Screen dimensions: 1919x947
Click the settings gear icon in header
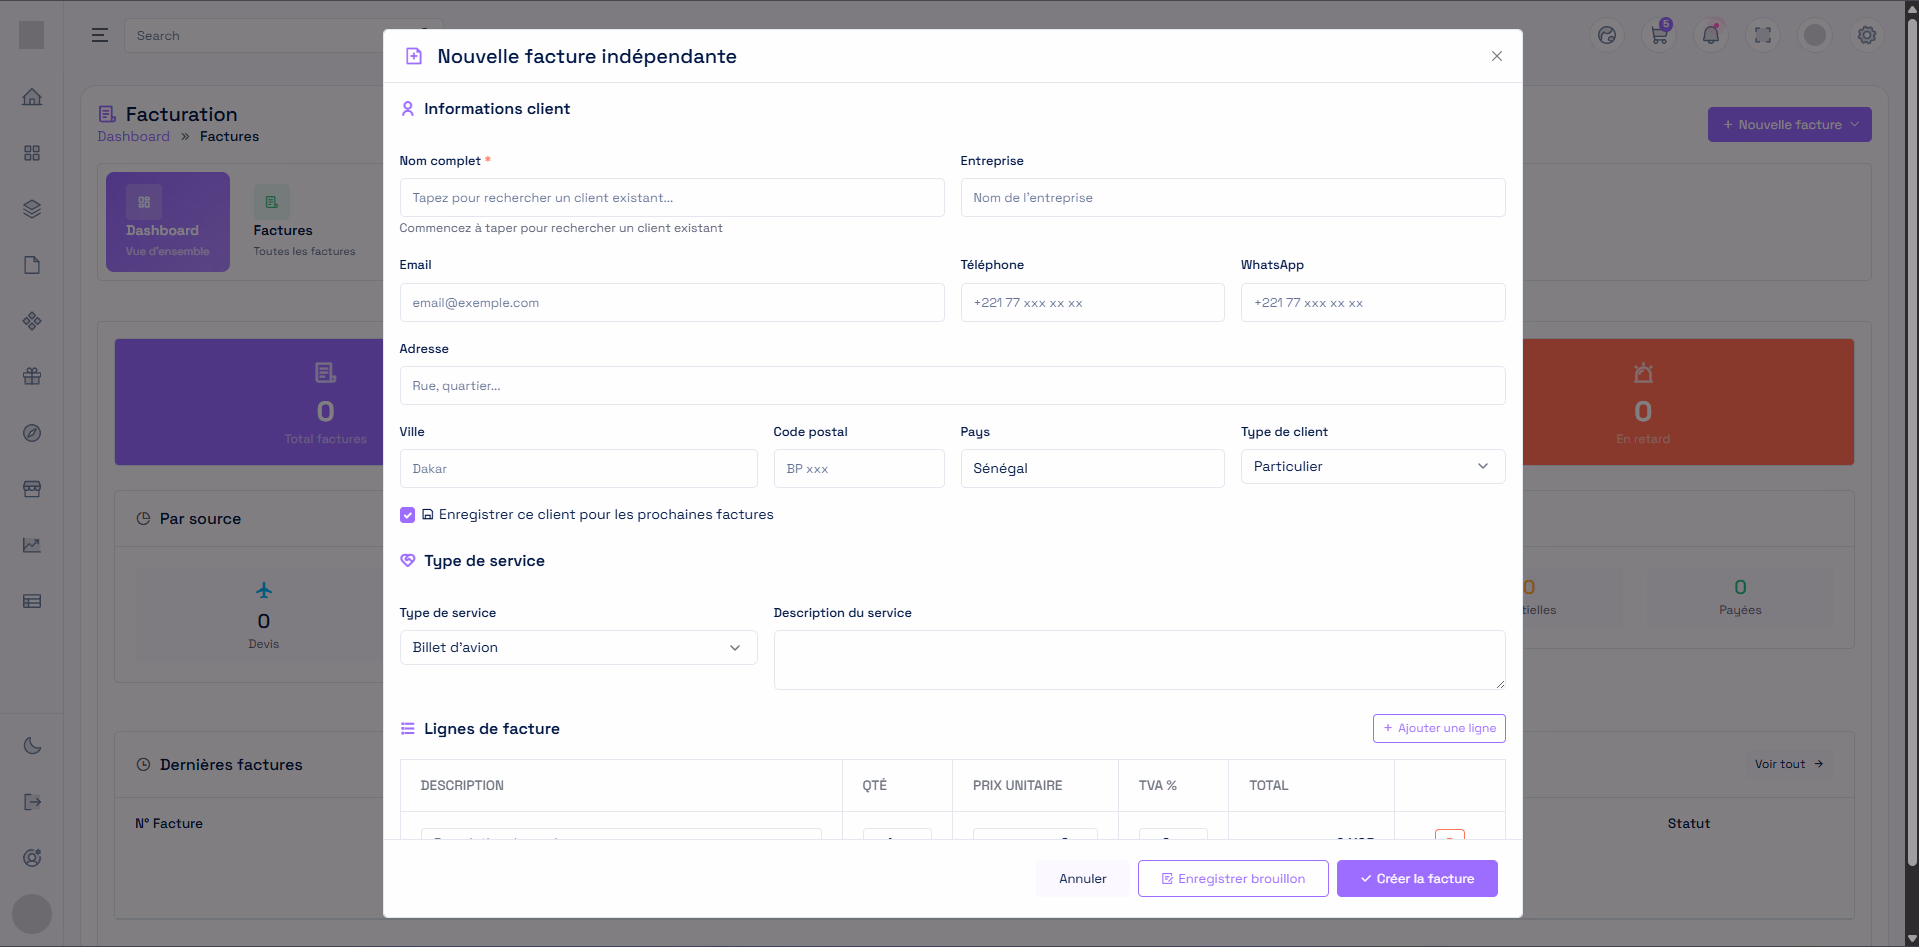coord(1866,35)
